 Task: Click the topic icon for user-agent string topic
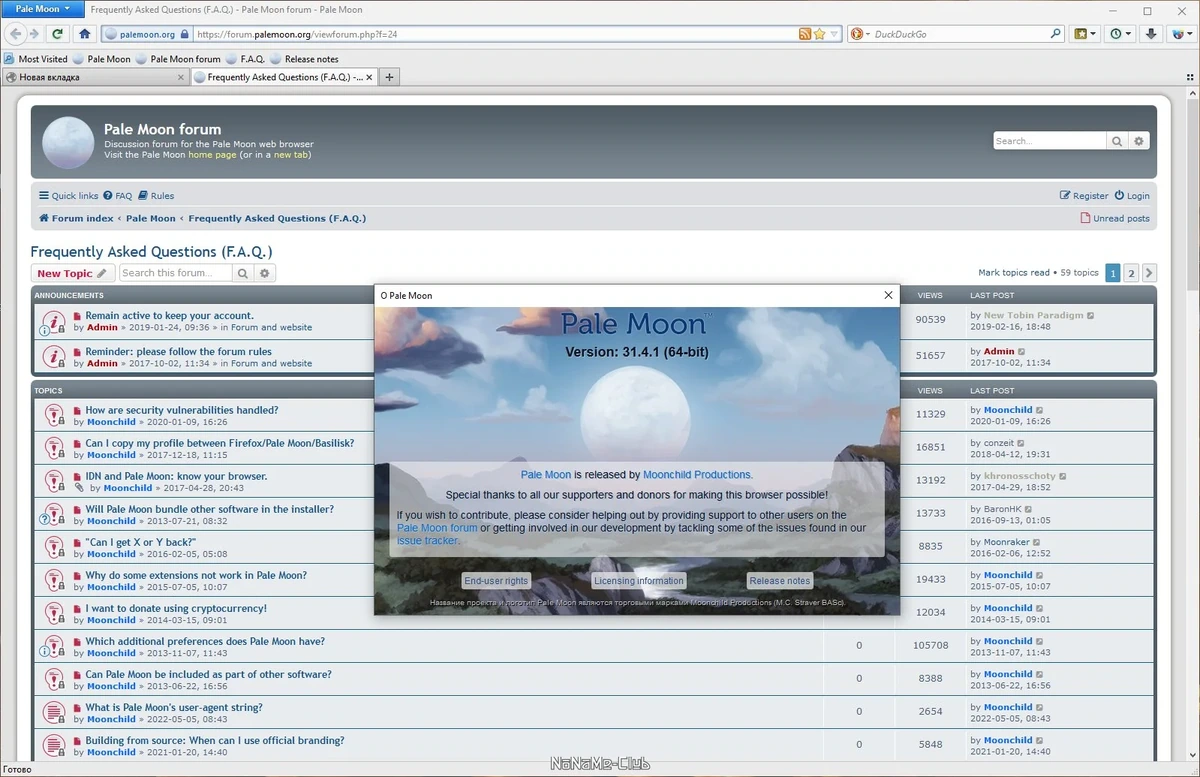(53, 713)
